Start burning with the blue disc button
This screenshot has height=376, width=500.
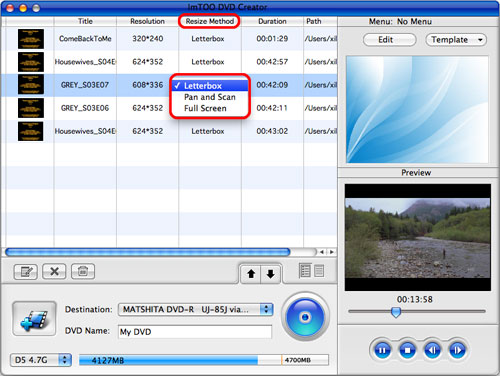click(305, 317)
